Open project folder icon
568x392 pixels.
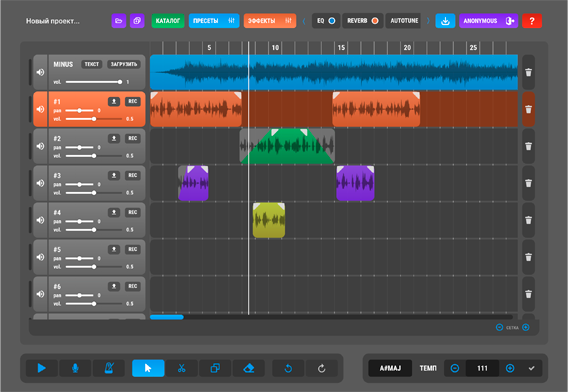tap(118, 21)
